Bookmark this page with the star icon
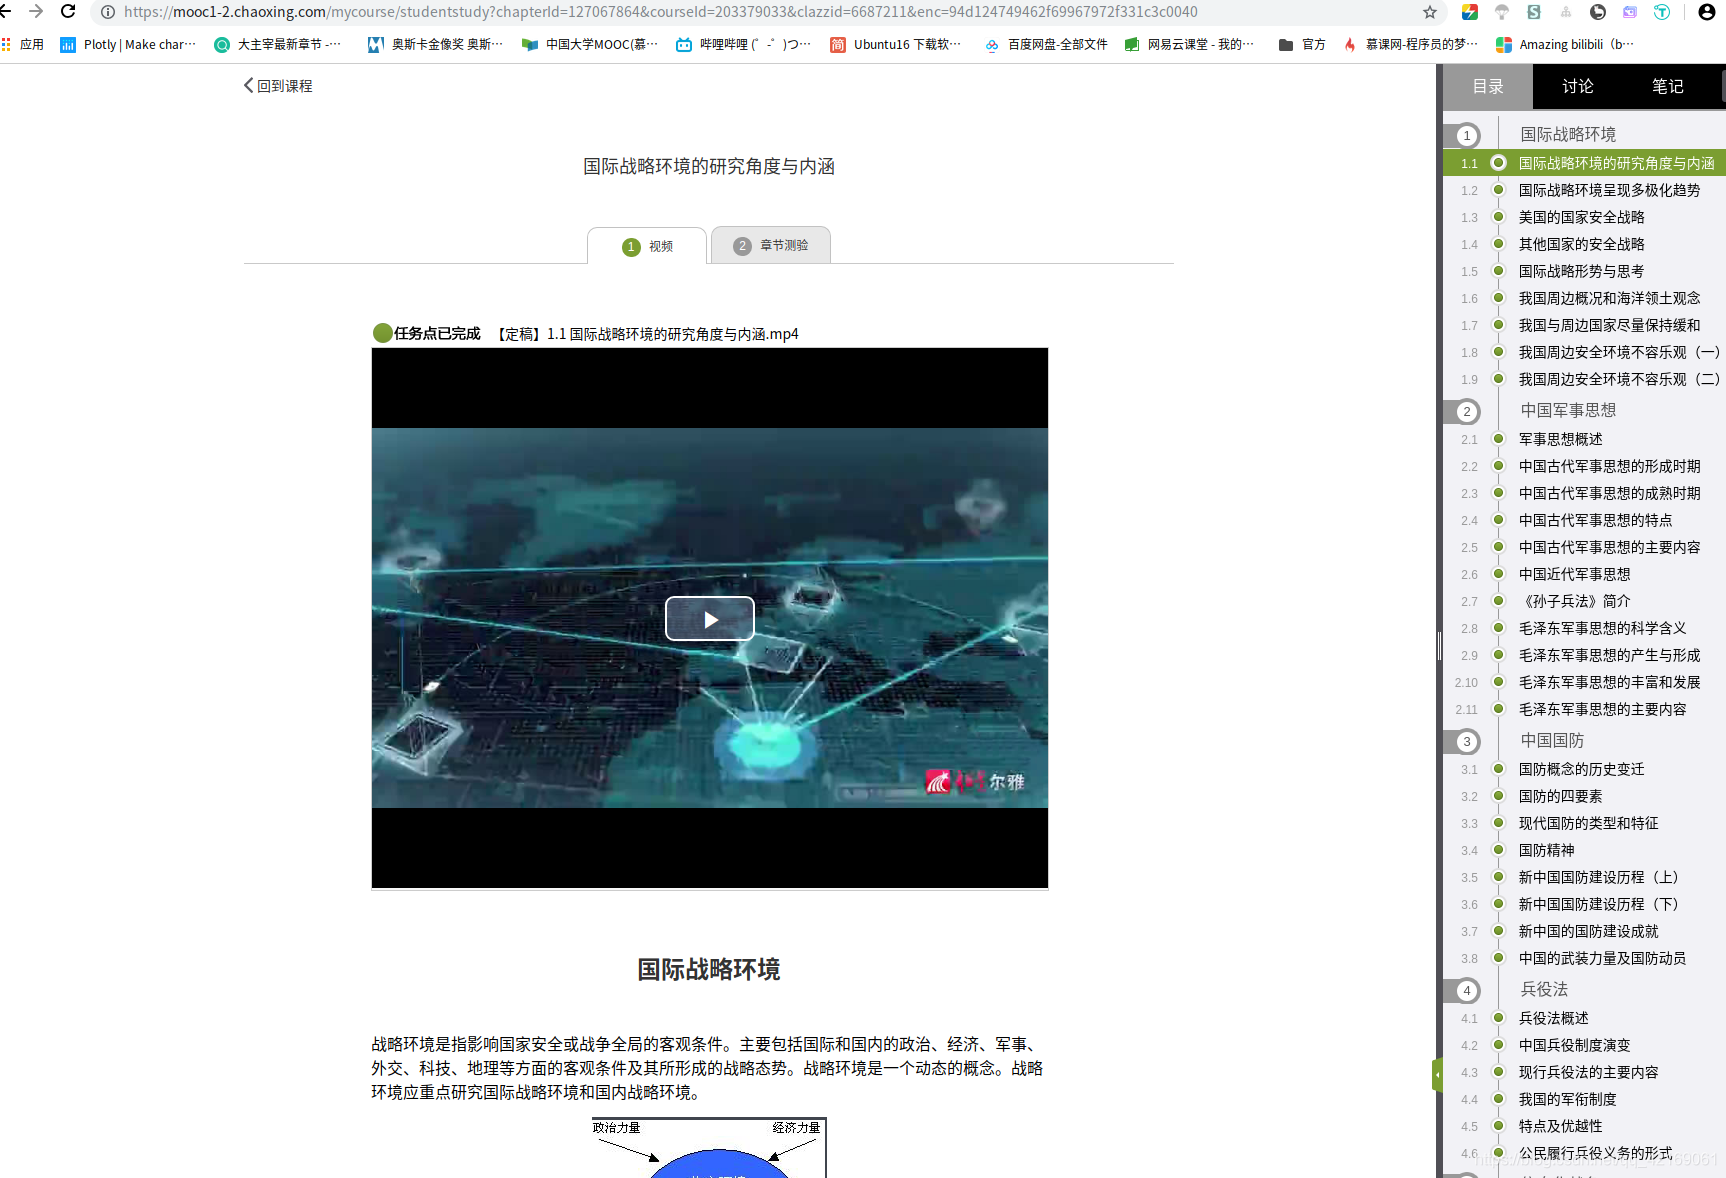 coord(1429,12)
